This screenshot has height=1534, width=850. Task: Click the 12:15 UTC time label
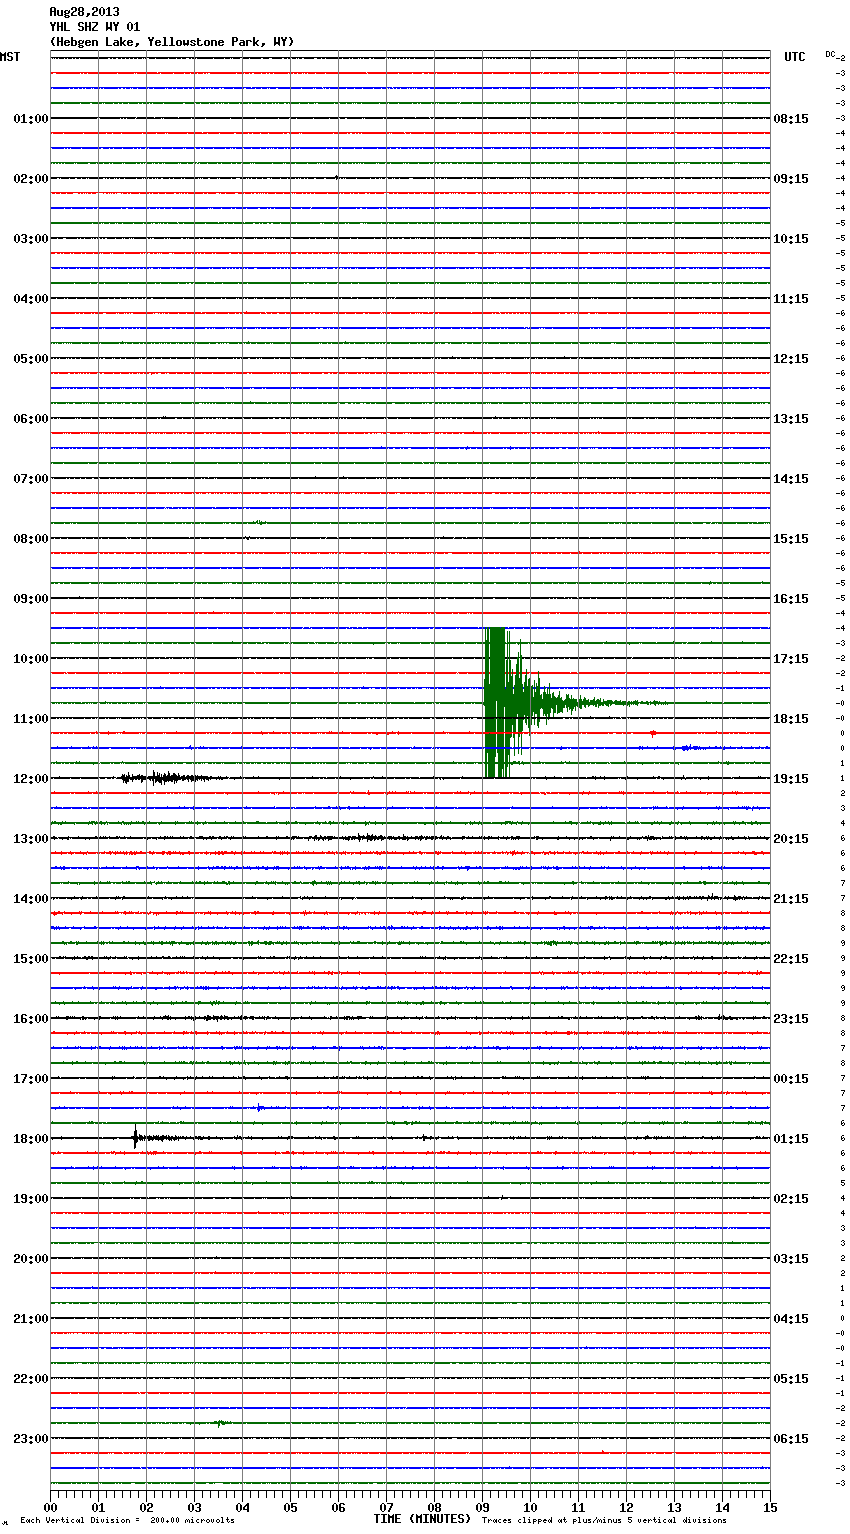791,359
